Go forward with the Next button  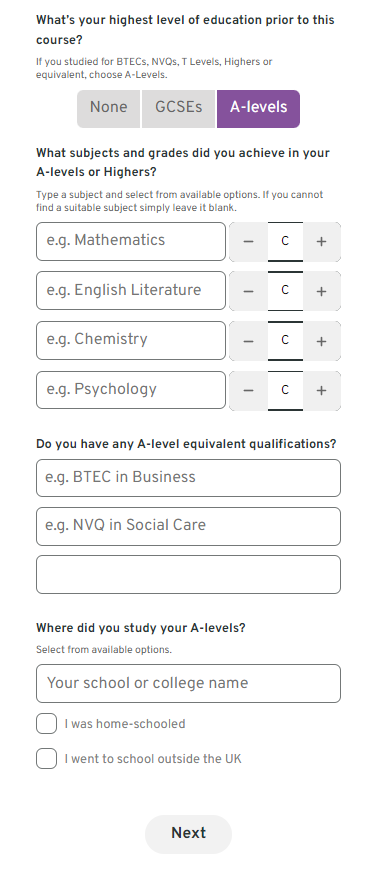189,834
